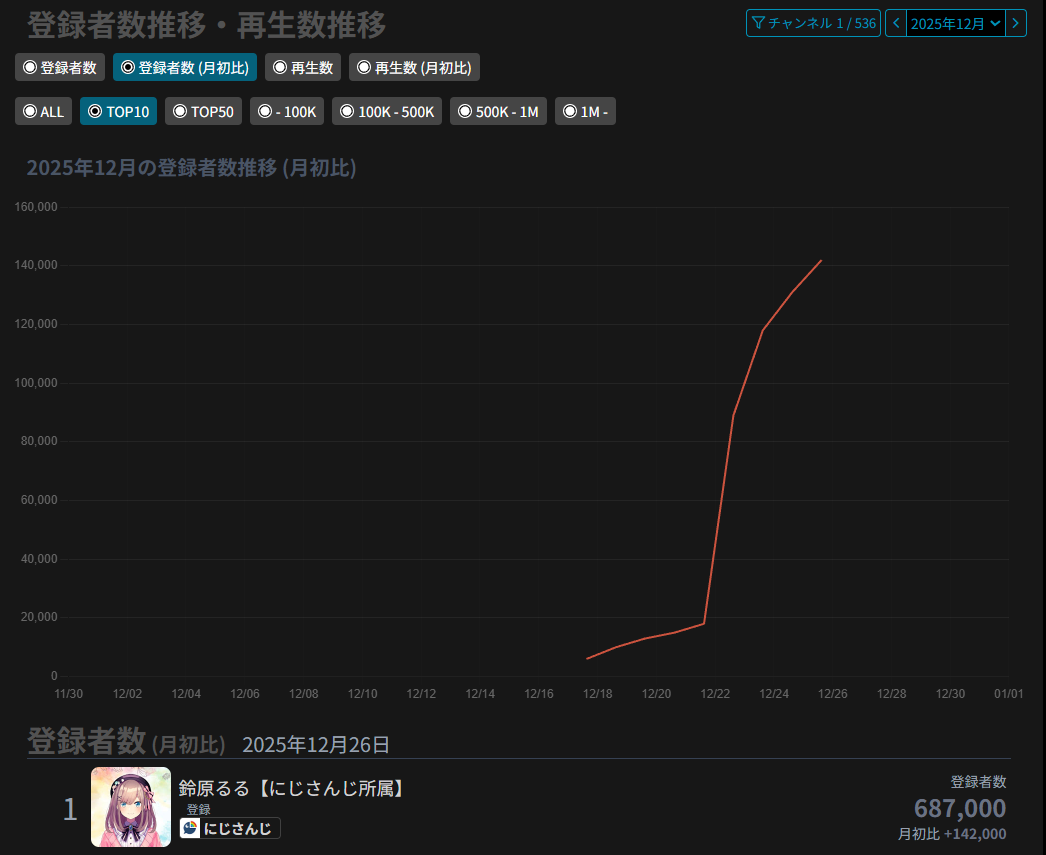Click the 12/22 x-axis date label

pyautogui.click(x=715, y=694)
